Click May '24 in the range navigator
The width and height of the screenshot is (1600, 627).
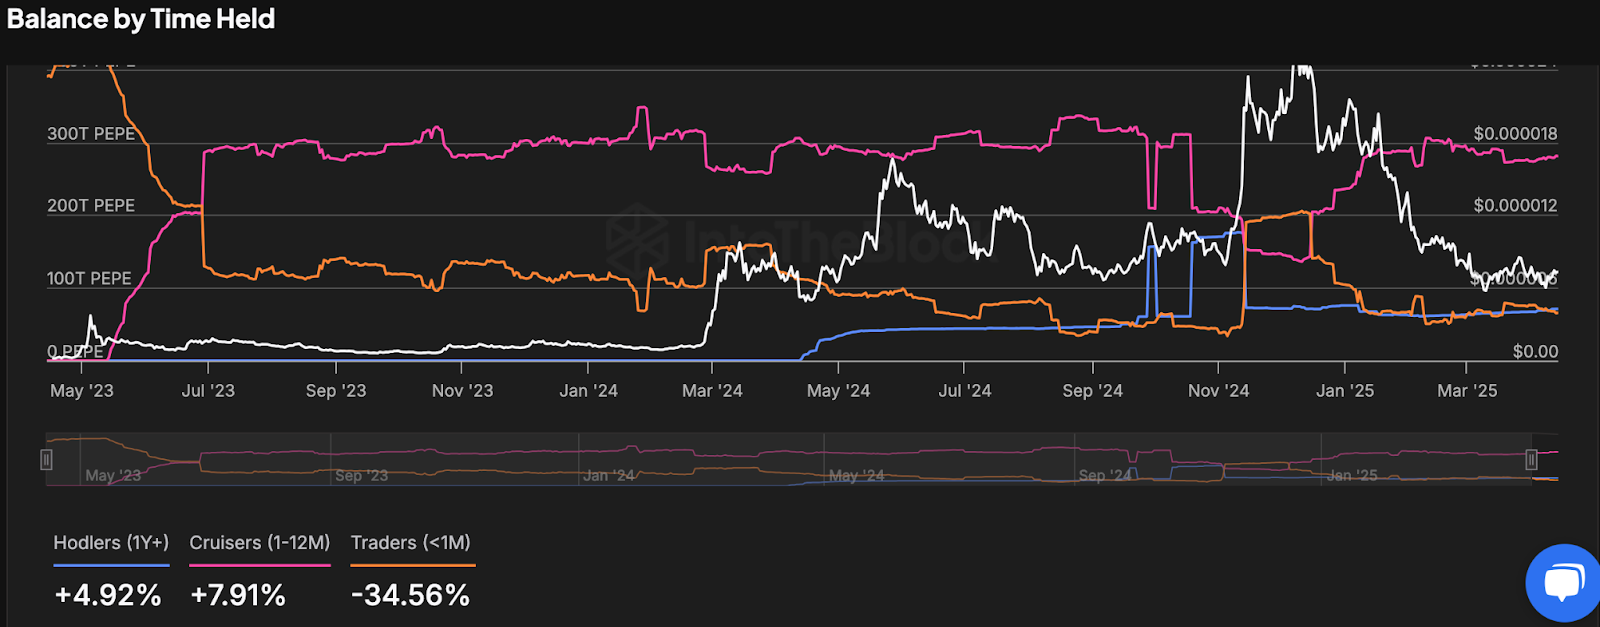pyautogui.click(x=856, y=476)
